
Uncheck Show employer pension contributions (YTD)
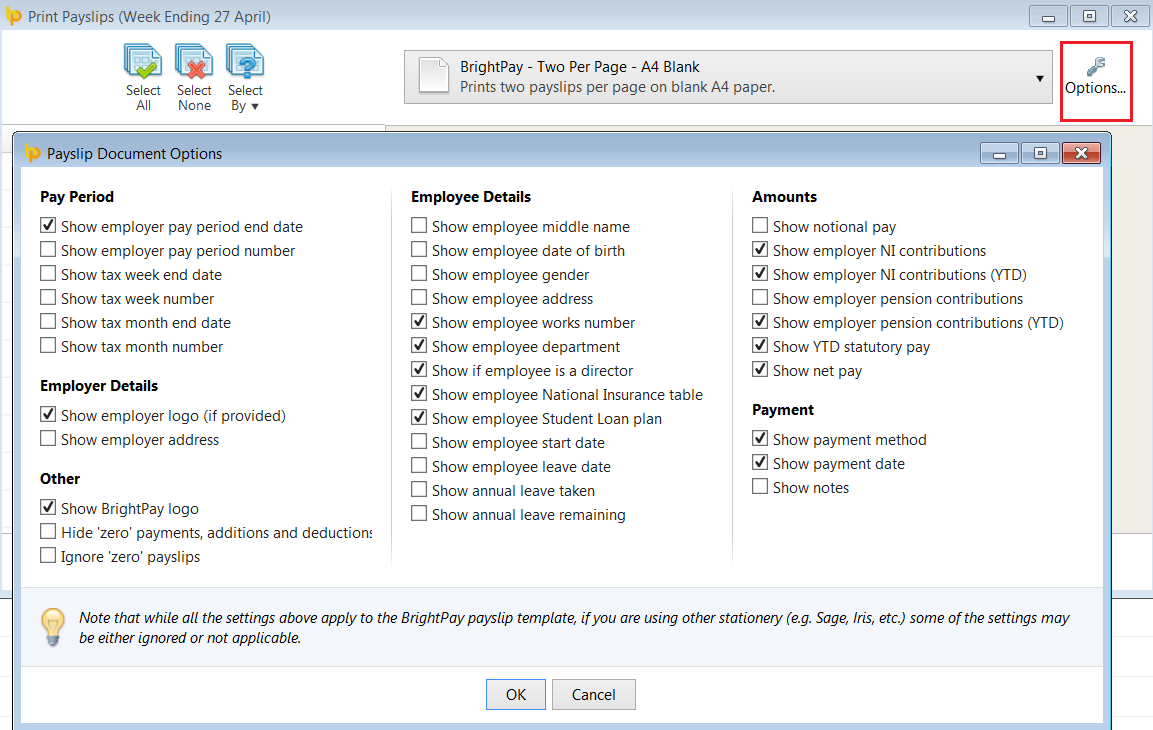pyautogui.click(x=760, y=322)
